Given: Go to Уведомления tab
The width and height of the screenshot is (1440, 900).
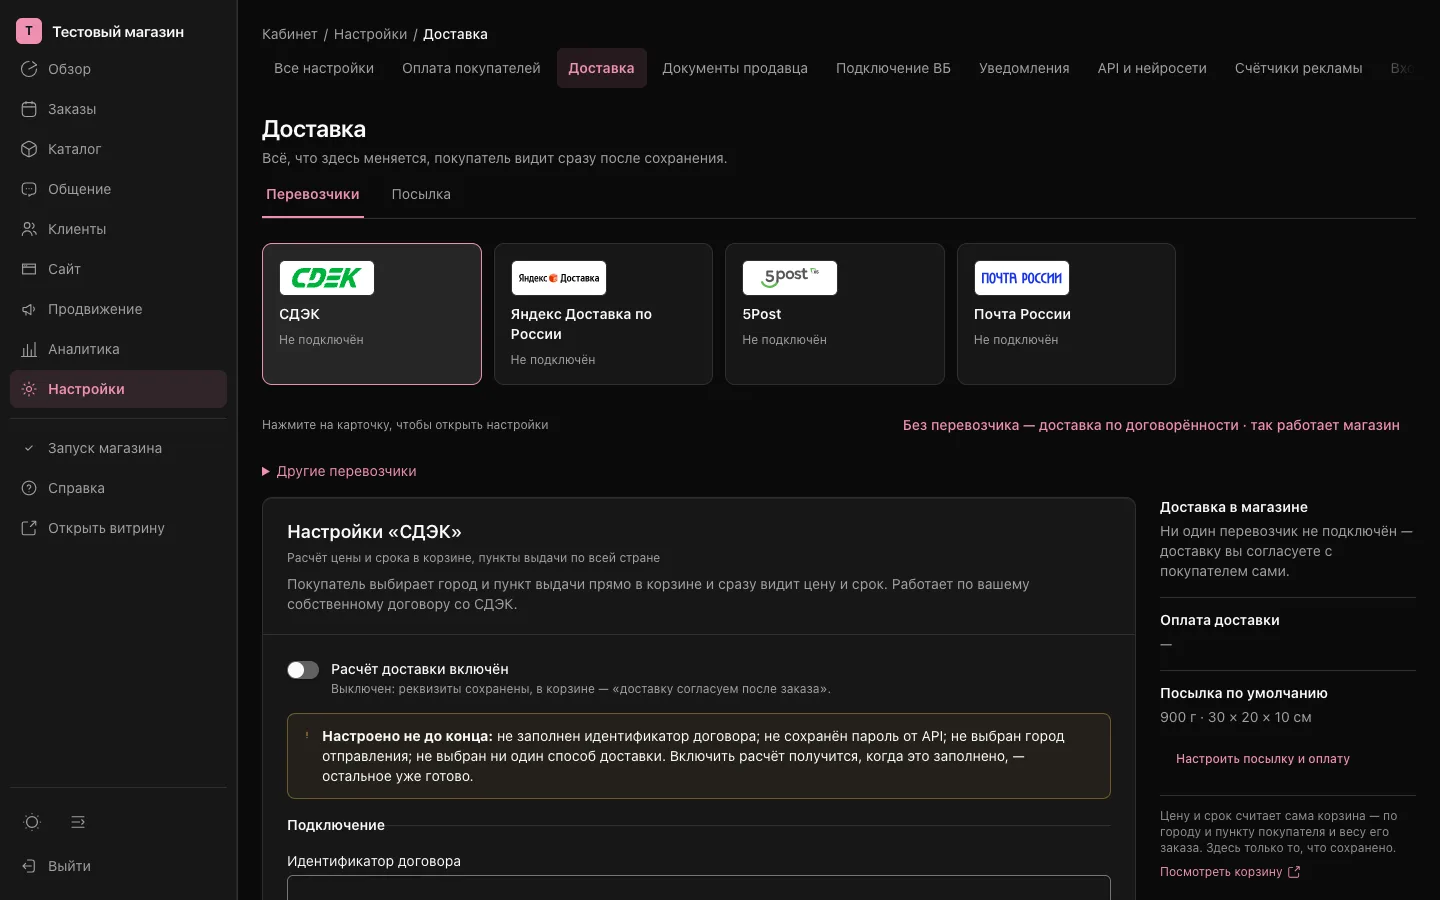Looking at the screenshot, I should tap(1024, 68).
